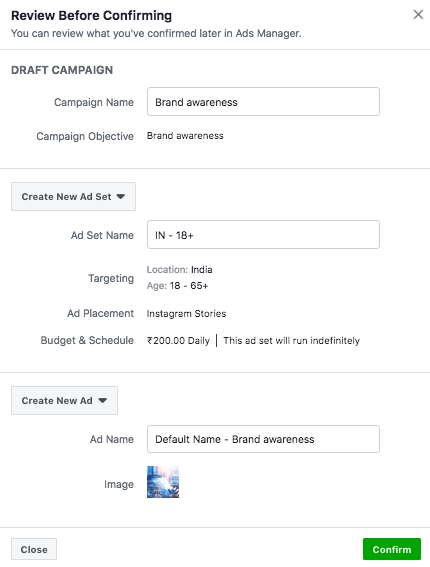Click the Close button at bottom
430x567 pixels.
(x=34, y=549)
